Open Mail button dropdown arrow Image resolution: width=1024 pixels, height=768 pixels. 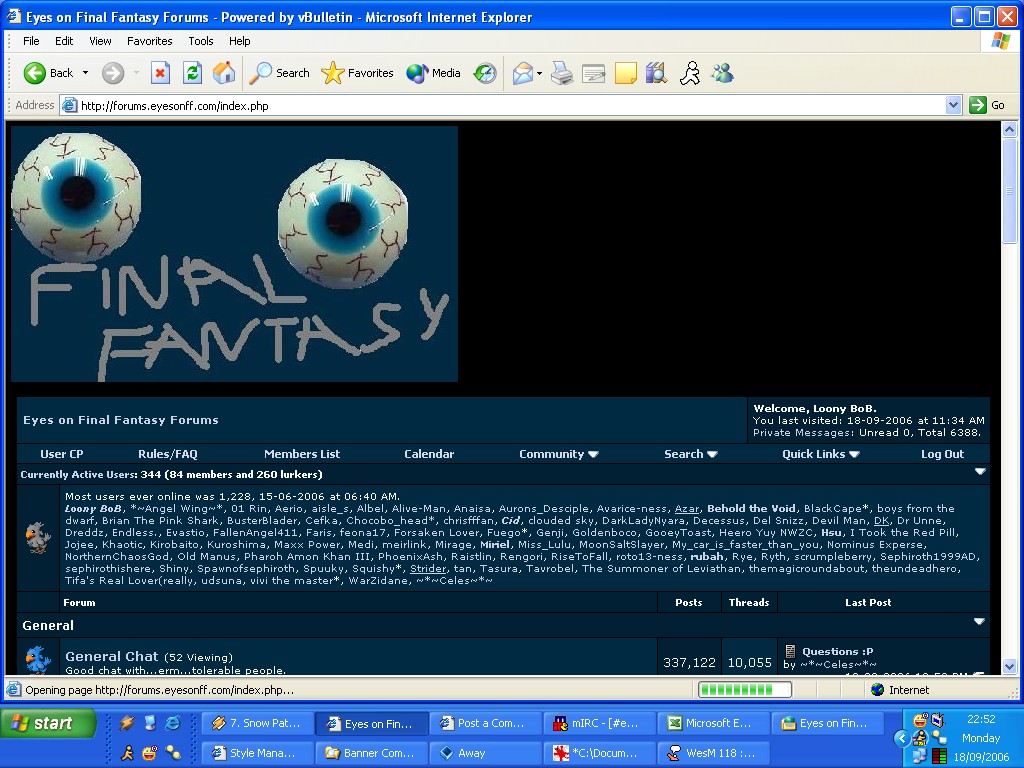click(x=539, y=73)
